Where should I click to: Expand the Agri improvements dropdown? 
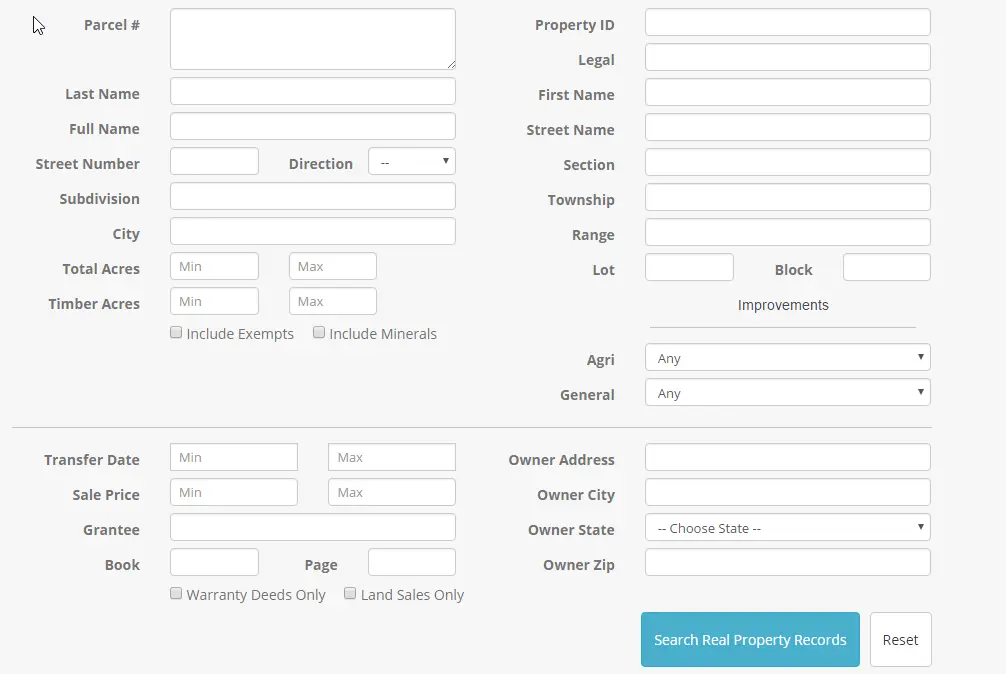tap(787, 358)
